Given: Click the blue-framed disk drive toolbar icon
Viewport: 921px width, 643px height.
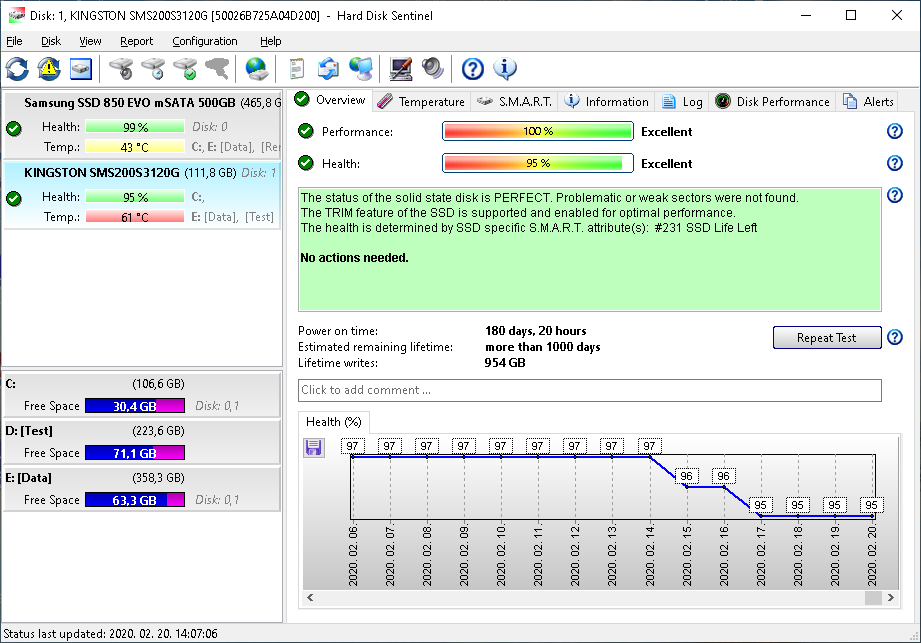Looking at the screenshot, I should point(80,69).
